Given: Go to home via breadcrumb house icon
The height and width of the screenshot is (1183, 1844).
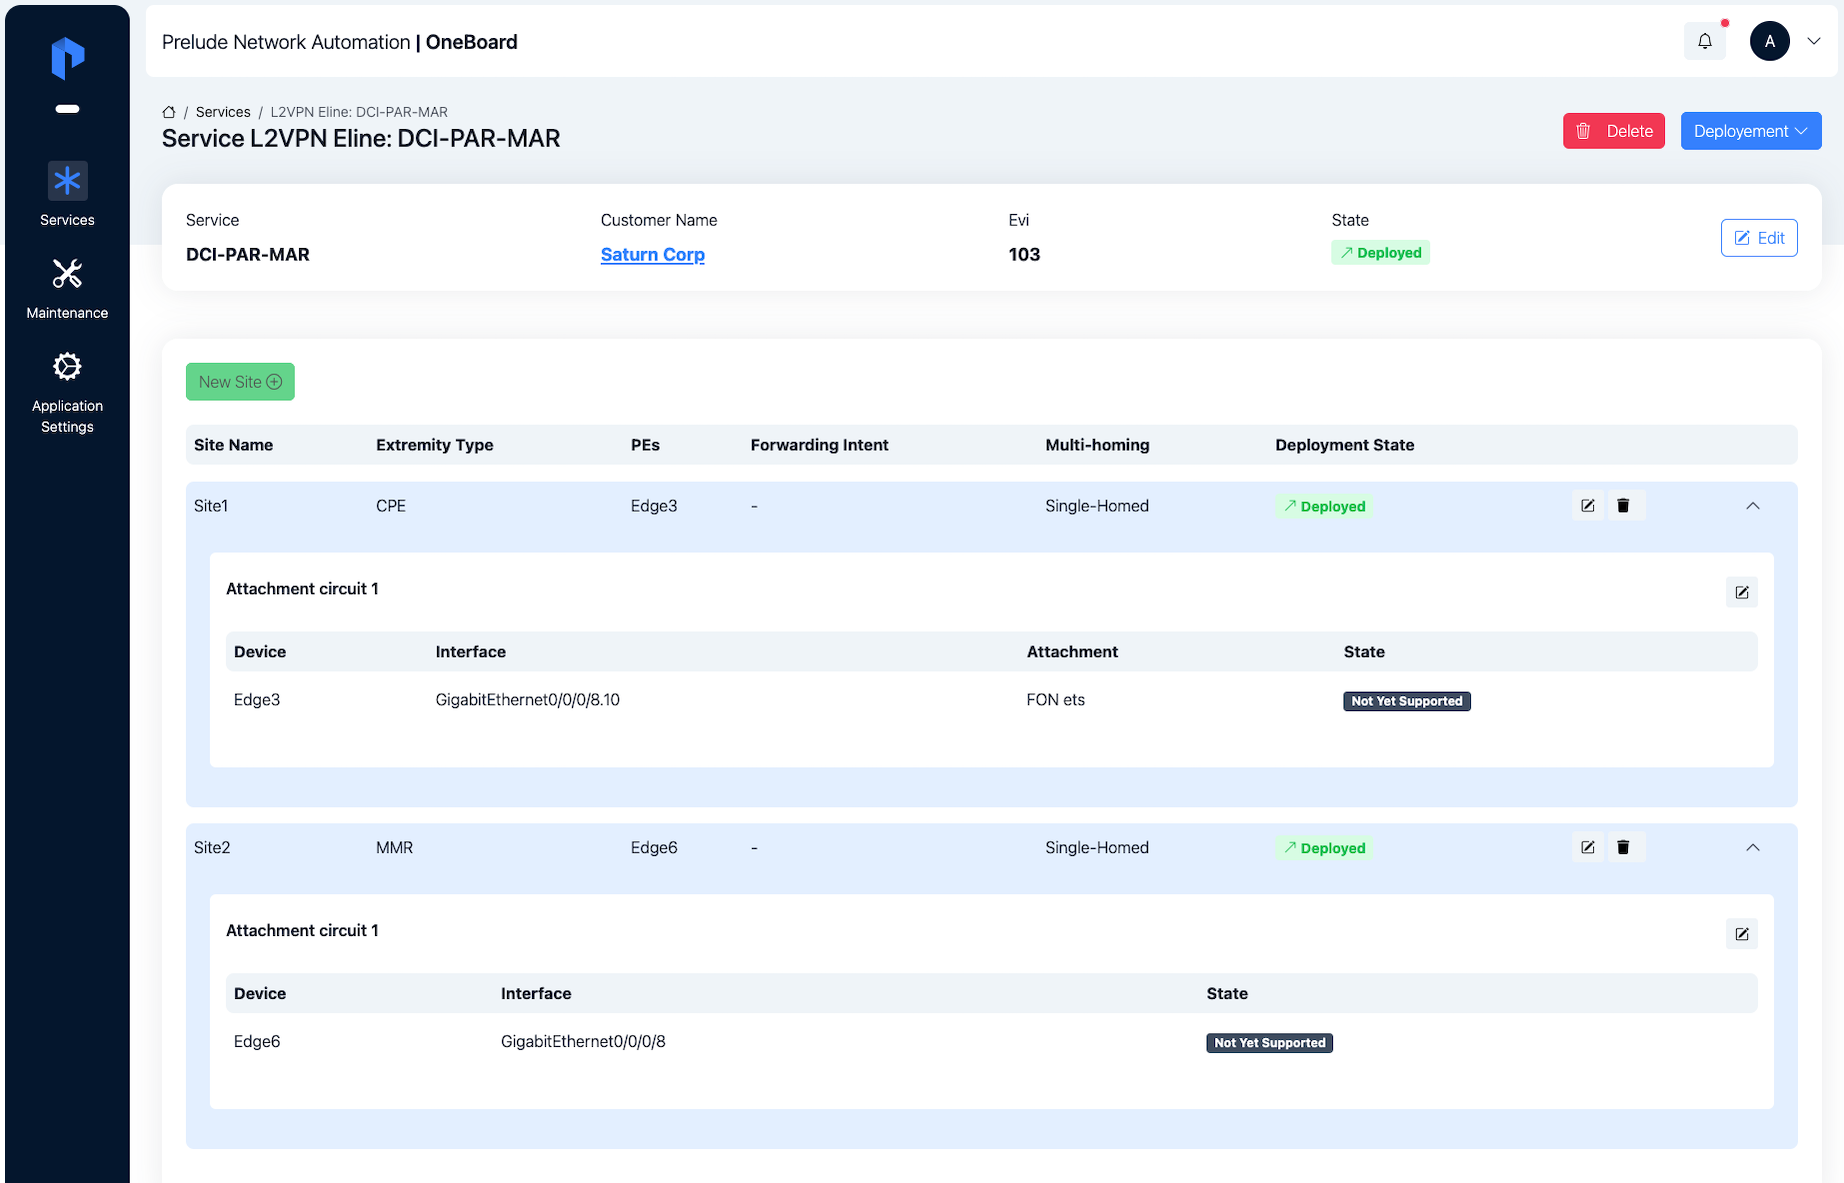Looking at the screenshot, I should coord(169,112).
